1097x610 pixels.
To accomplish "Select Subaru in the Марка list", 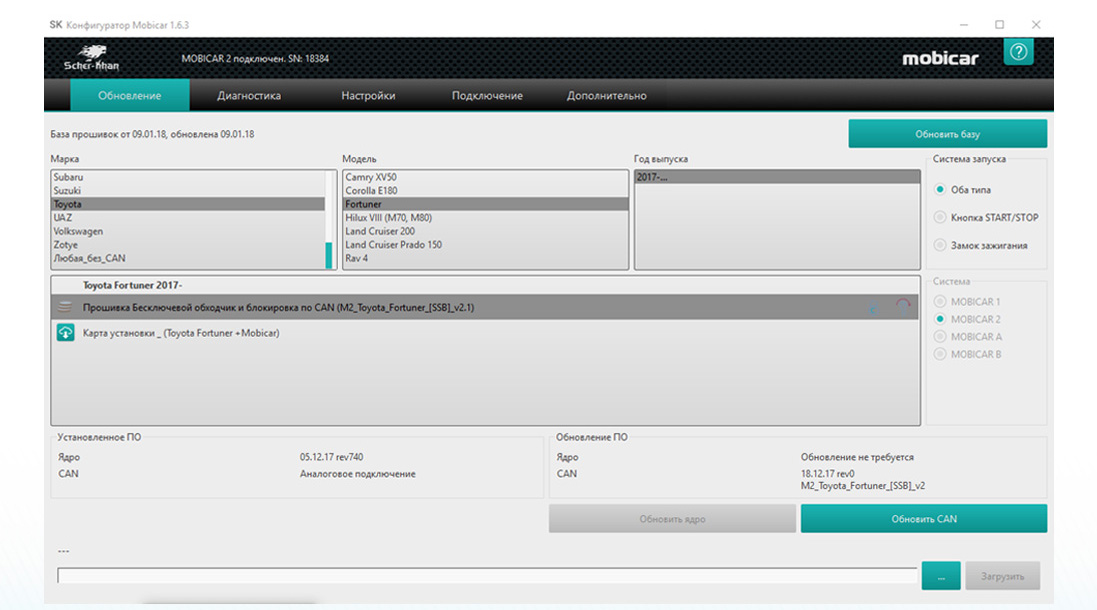I will (188, 177).
